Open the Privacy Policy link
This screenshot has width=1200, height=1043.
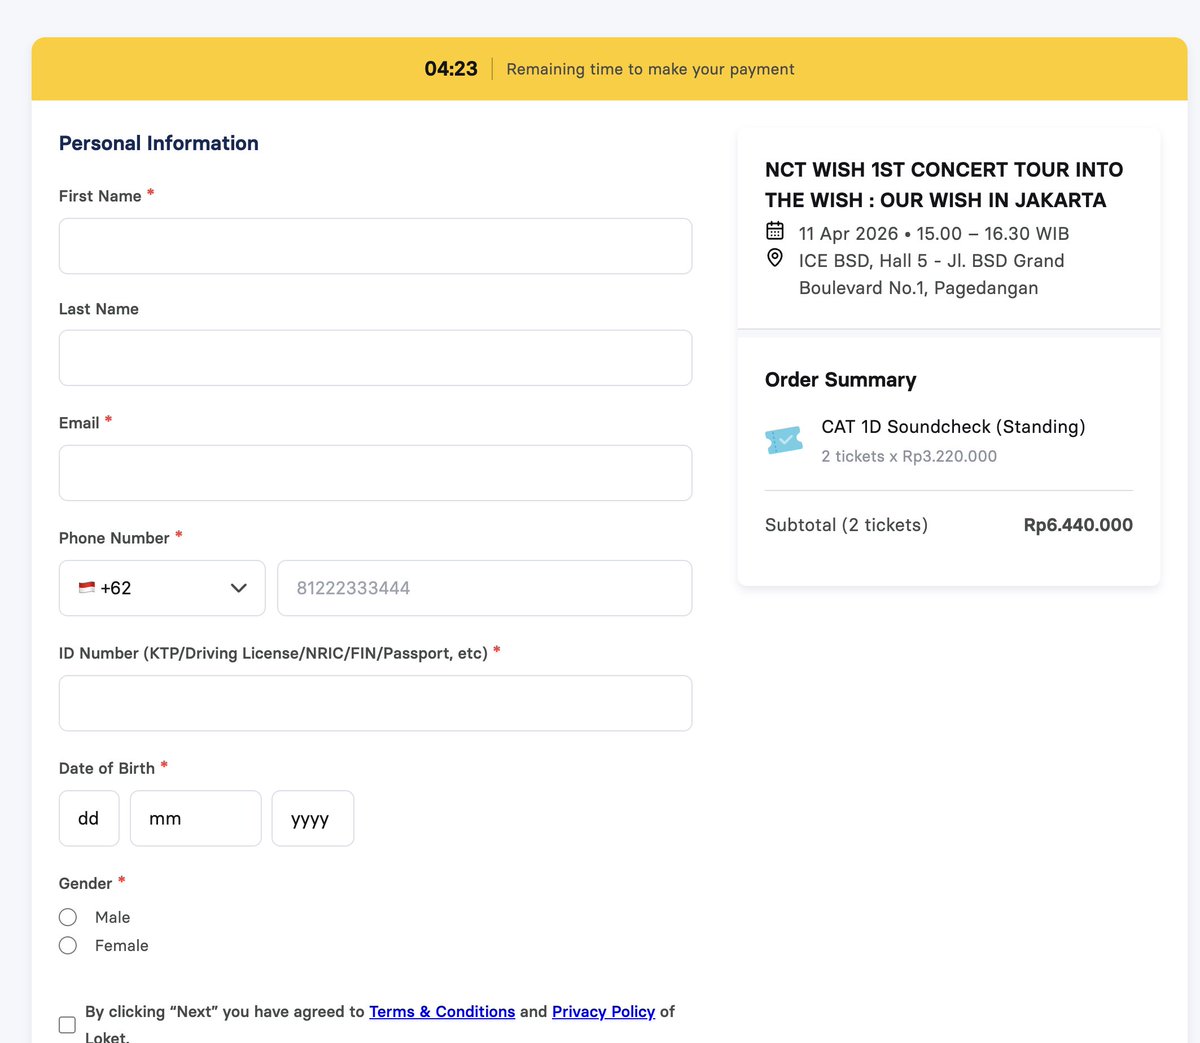point(603,1012)
